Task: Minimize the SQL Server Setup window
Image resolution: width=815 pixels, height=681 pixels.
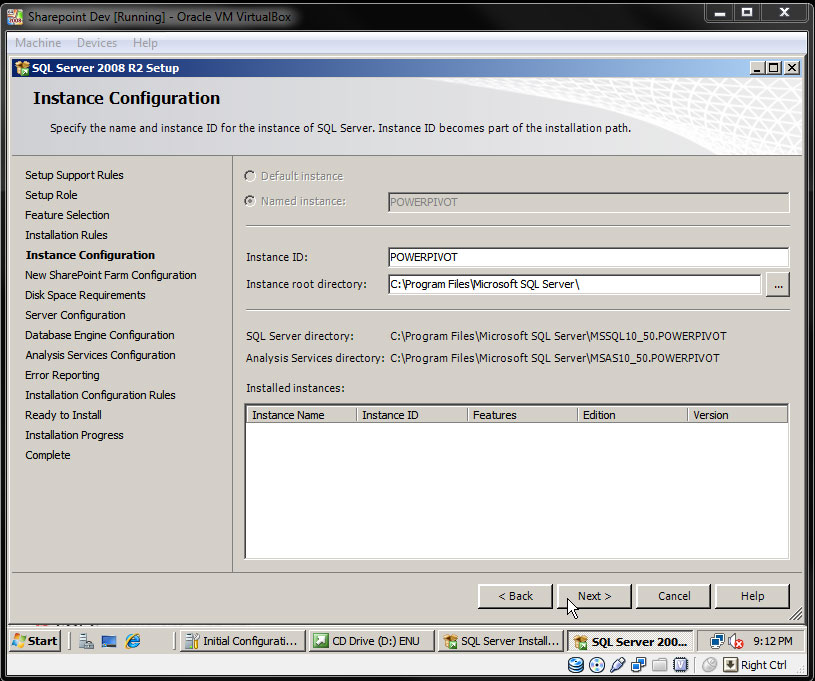Action: 758,68
